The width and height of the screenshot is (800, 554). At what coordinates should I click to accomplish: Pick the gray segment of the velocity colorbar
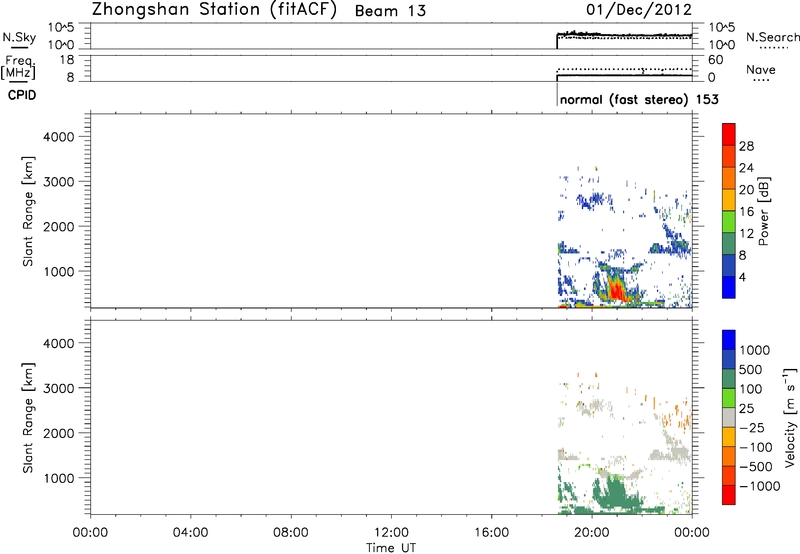point(729,418)
